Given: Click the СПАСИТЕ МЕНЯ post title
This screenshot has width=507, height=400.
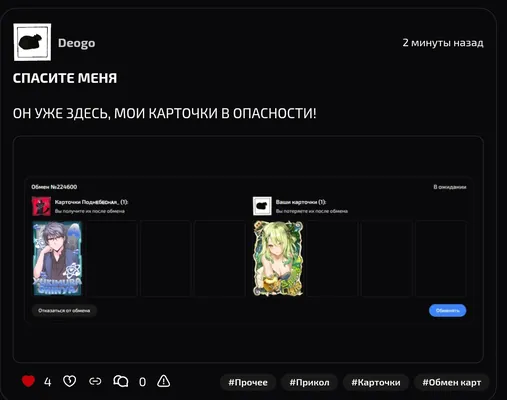Looking at the screenshot, I should [x=65, y=78].
